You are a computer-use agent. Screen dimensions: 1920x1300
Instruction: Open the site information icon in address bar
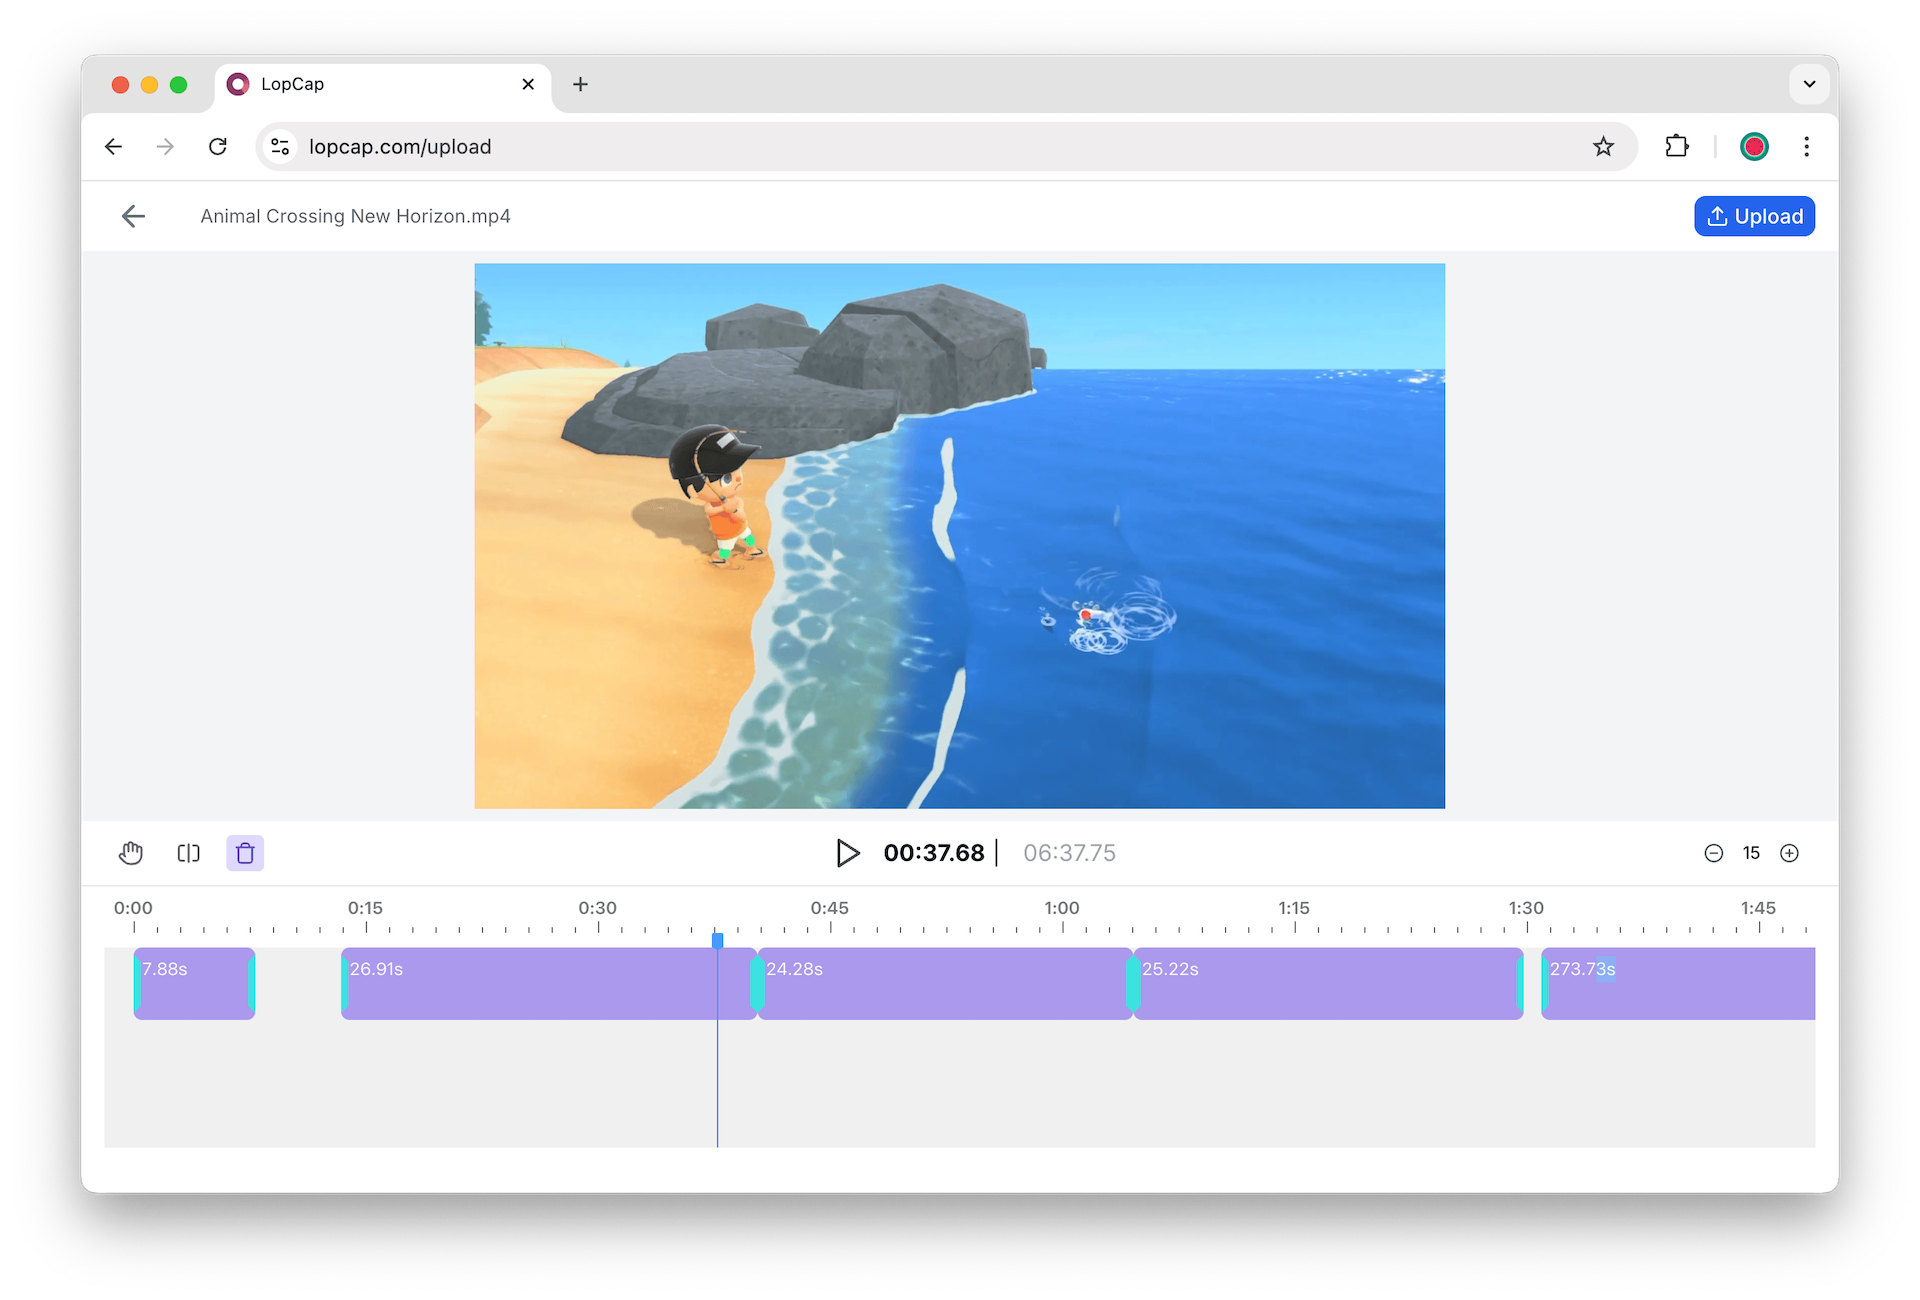click(280, 147)
